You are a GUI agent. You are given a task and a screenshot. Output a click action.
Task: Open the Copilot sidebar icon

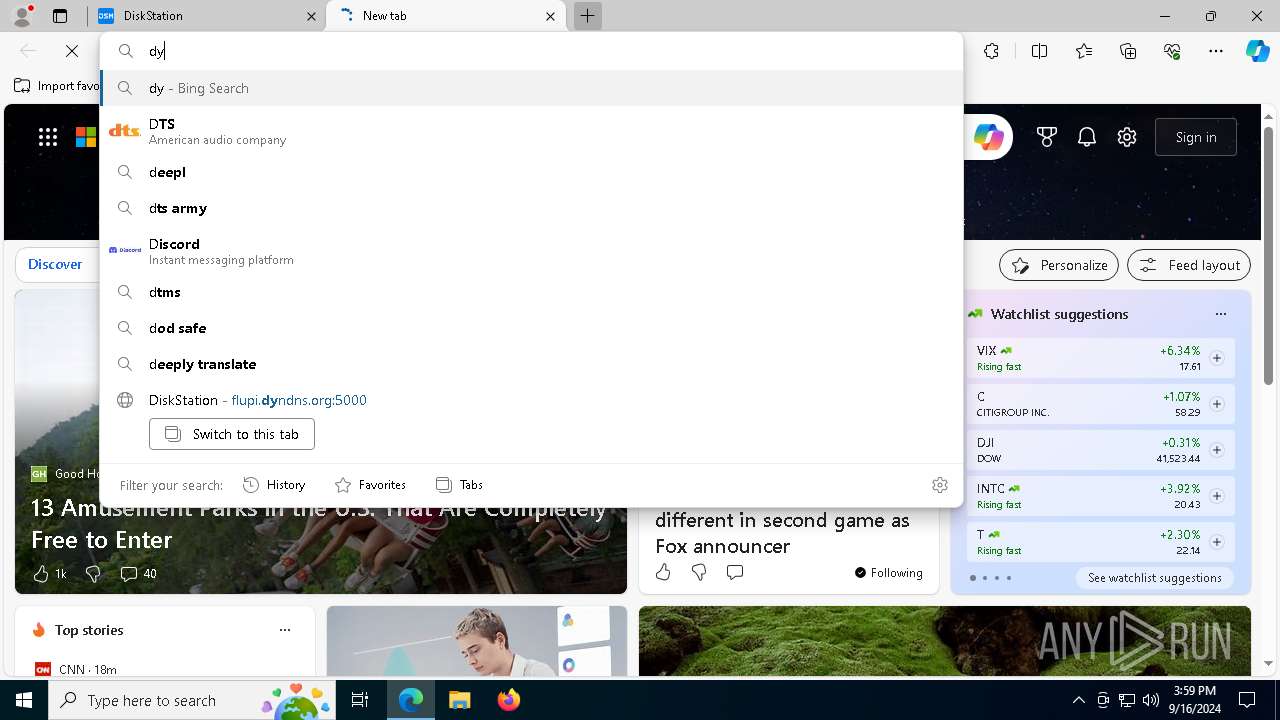1257,51
